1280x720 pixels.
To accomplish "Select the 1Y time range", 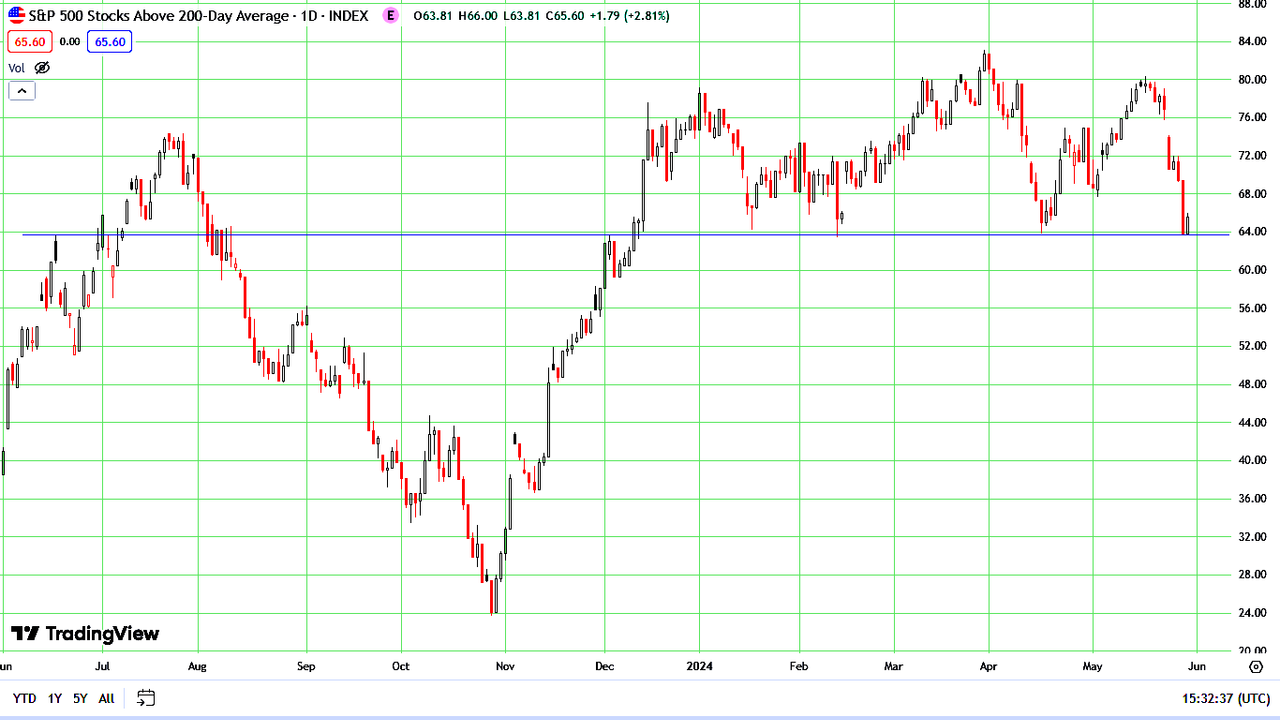I will [x=55, y=698].
